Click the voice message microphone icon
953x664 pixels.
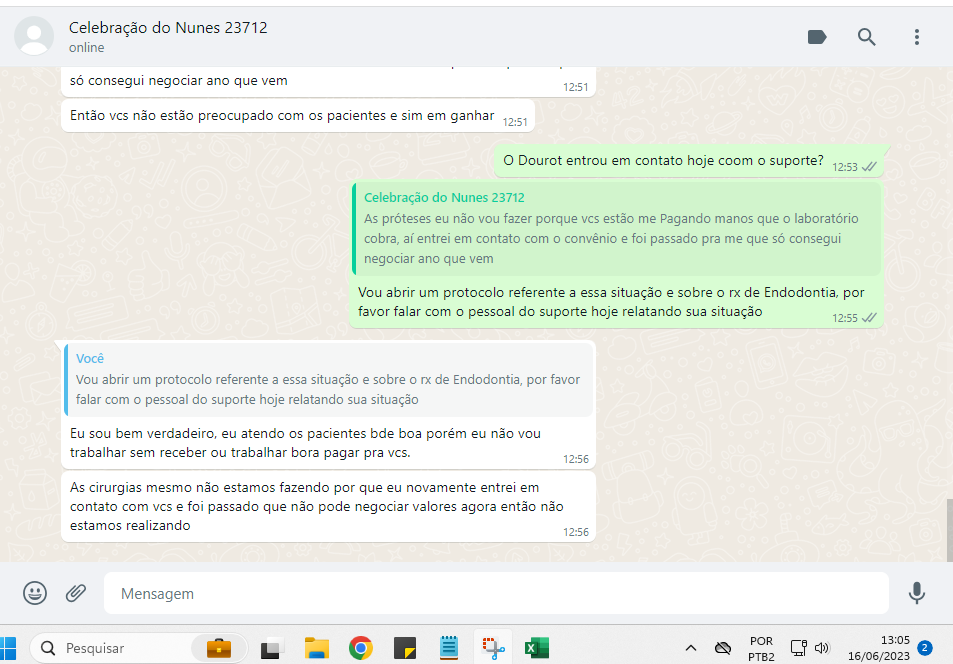pos(916,593)
